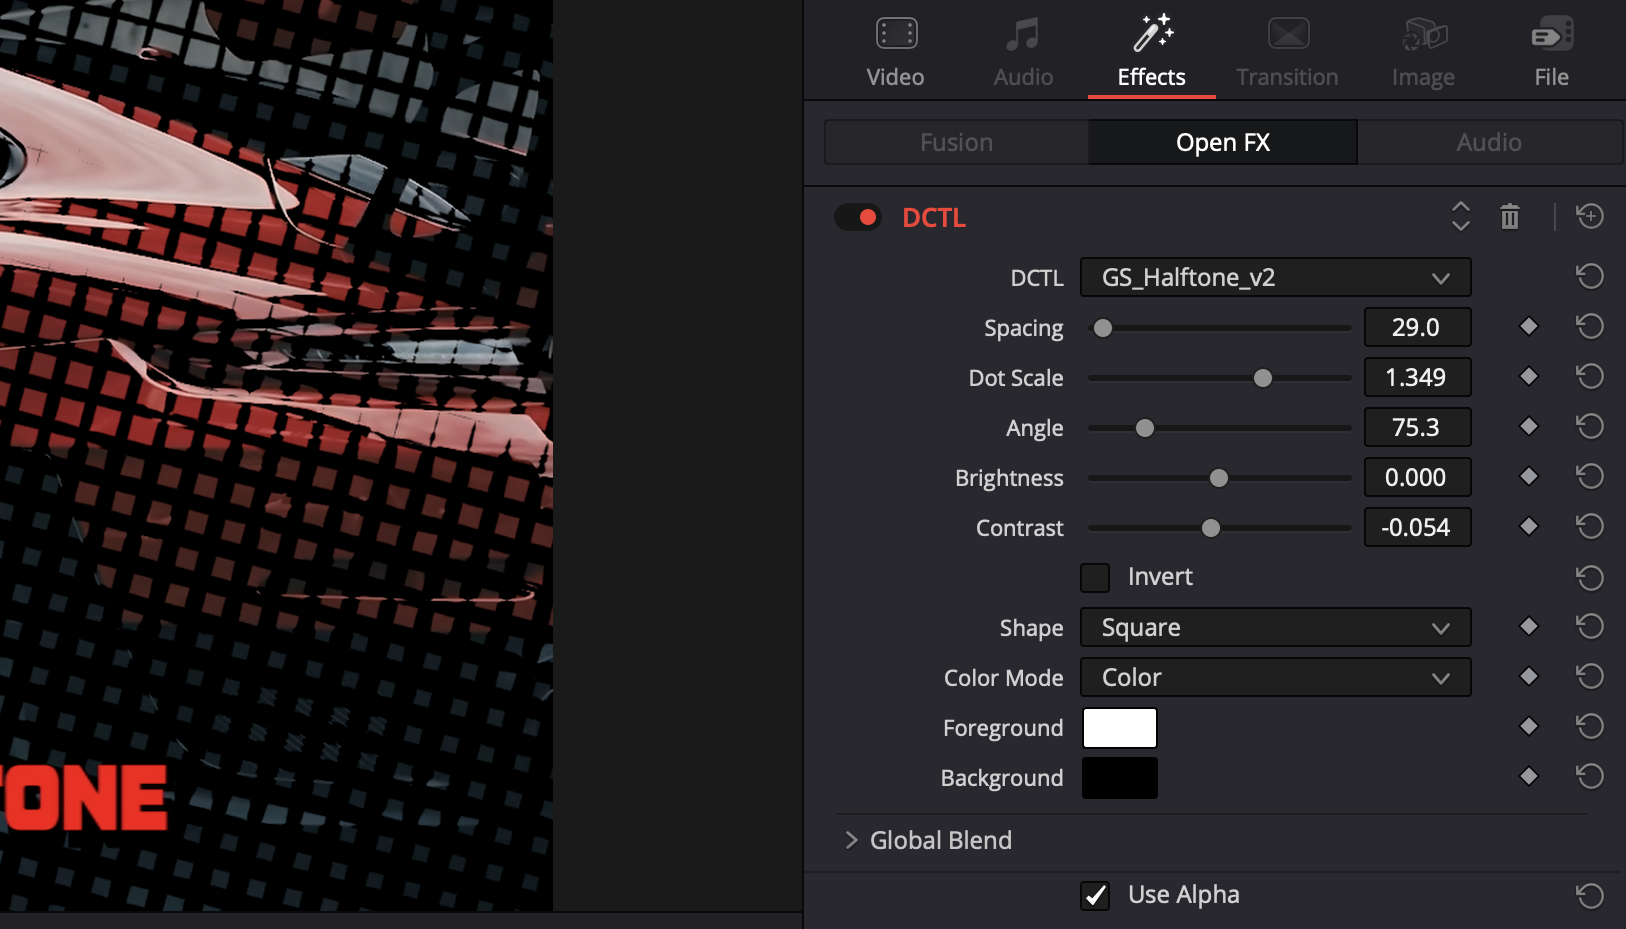Click the Brightness value field 0.000
1626x929 pixels.
(1417, 477)
